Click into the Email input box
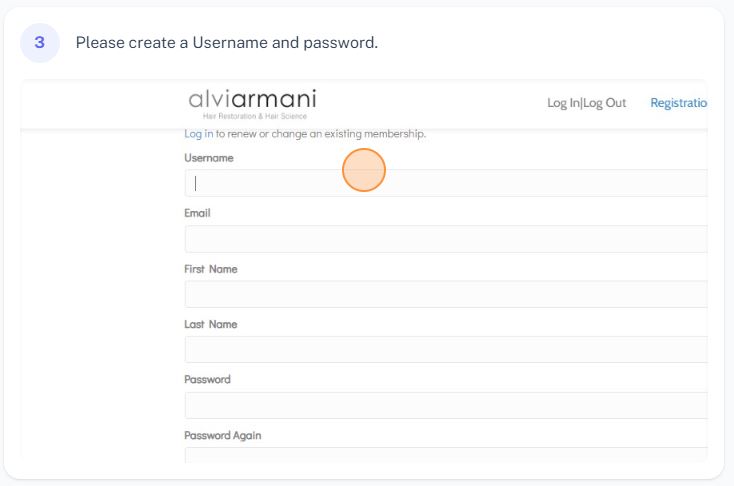The image size is (734, 486). 445,239
